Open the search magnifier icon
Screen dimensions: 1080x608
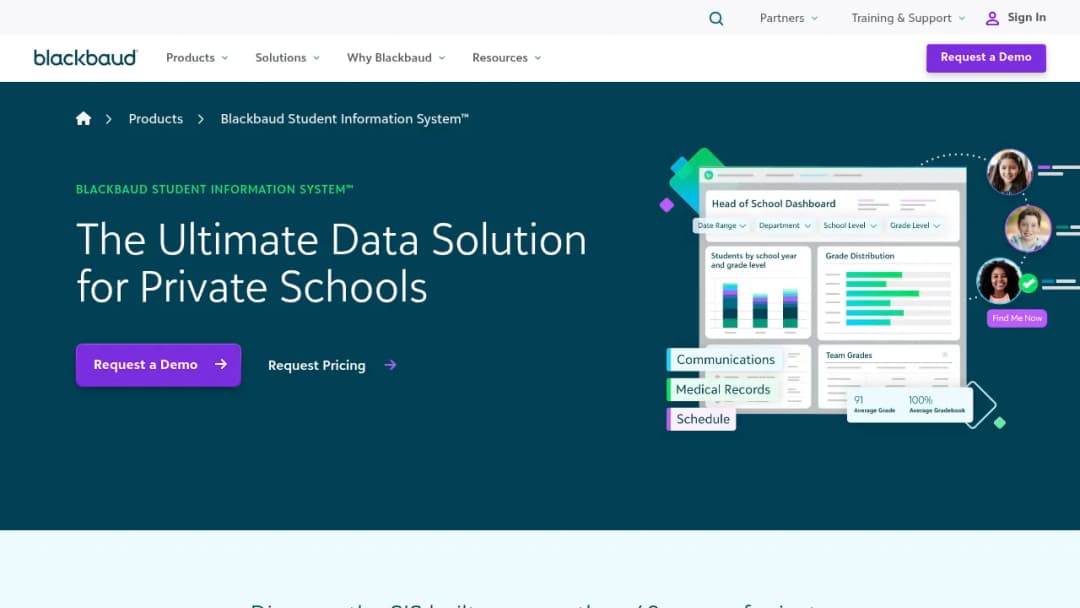(x=716, y=19)
